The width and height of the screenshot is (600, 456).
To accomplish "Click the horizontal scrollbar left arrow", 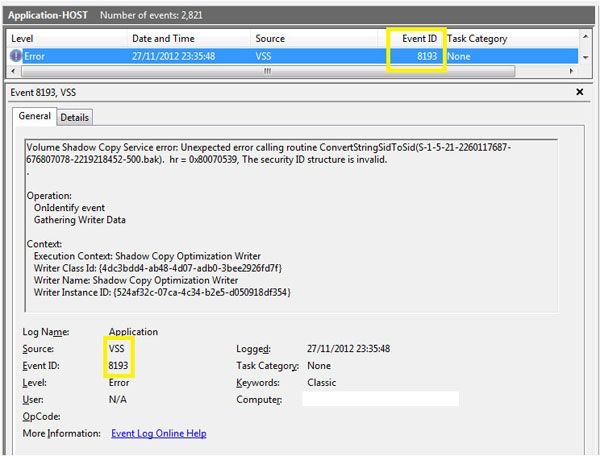I will (x=13, y=71).
